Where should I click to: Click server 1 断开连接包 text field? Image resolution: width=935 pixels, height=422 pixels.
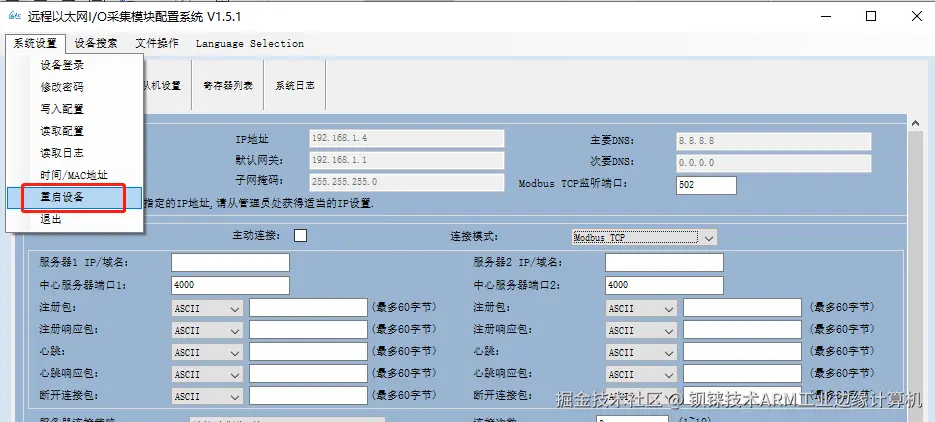tap(308, 396)
